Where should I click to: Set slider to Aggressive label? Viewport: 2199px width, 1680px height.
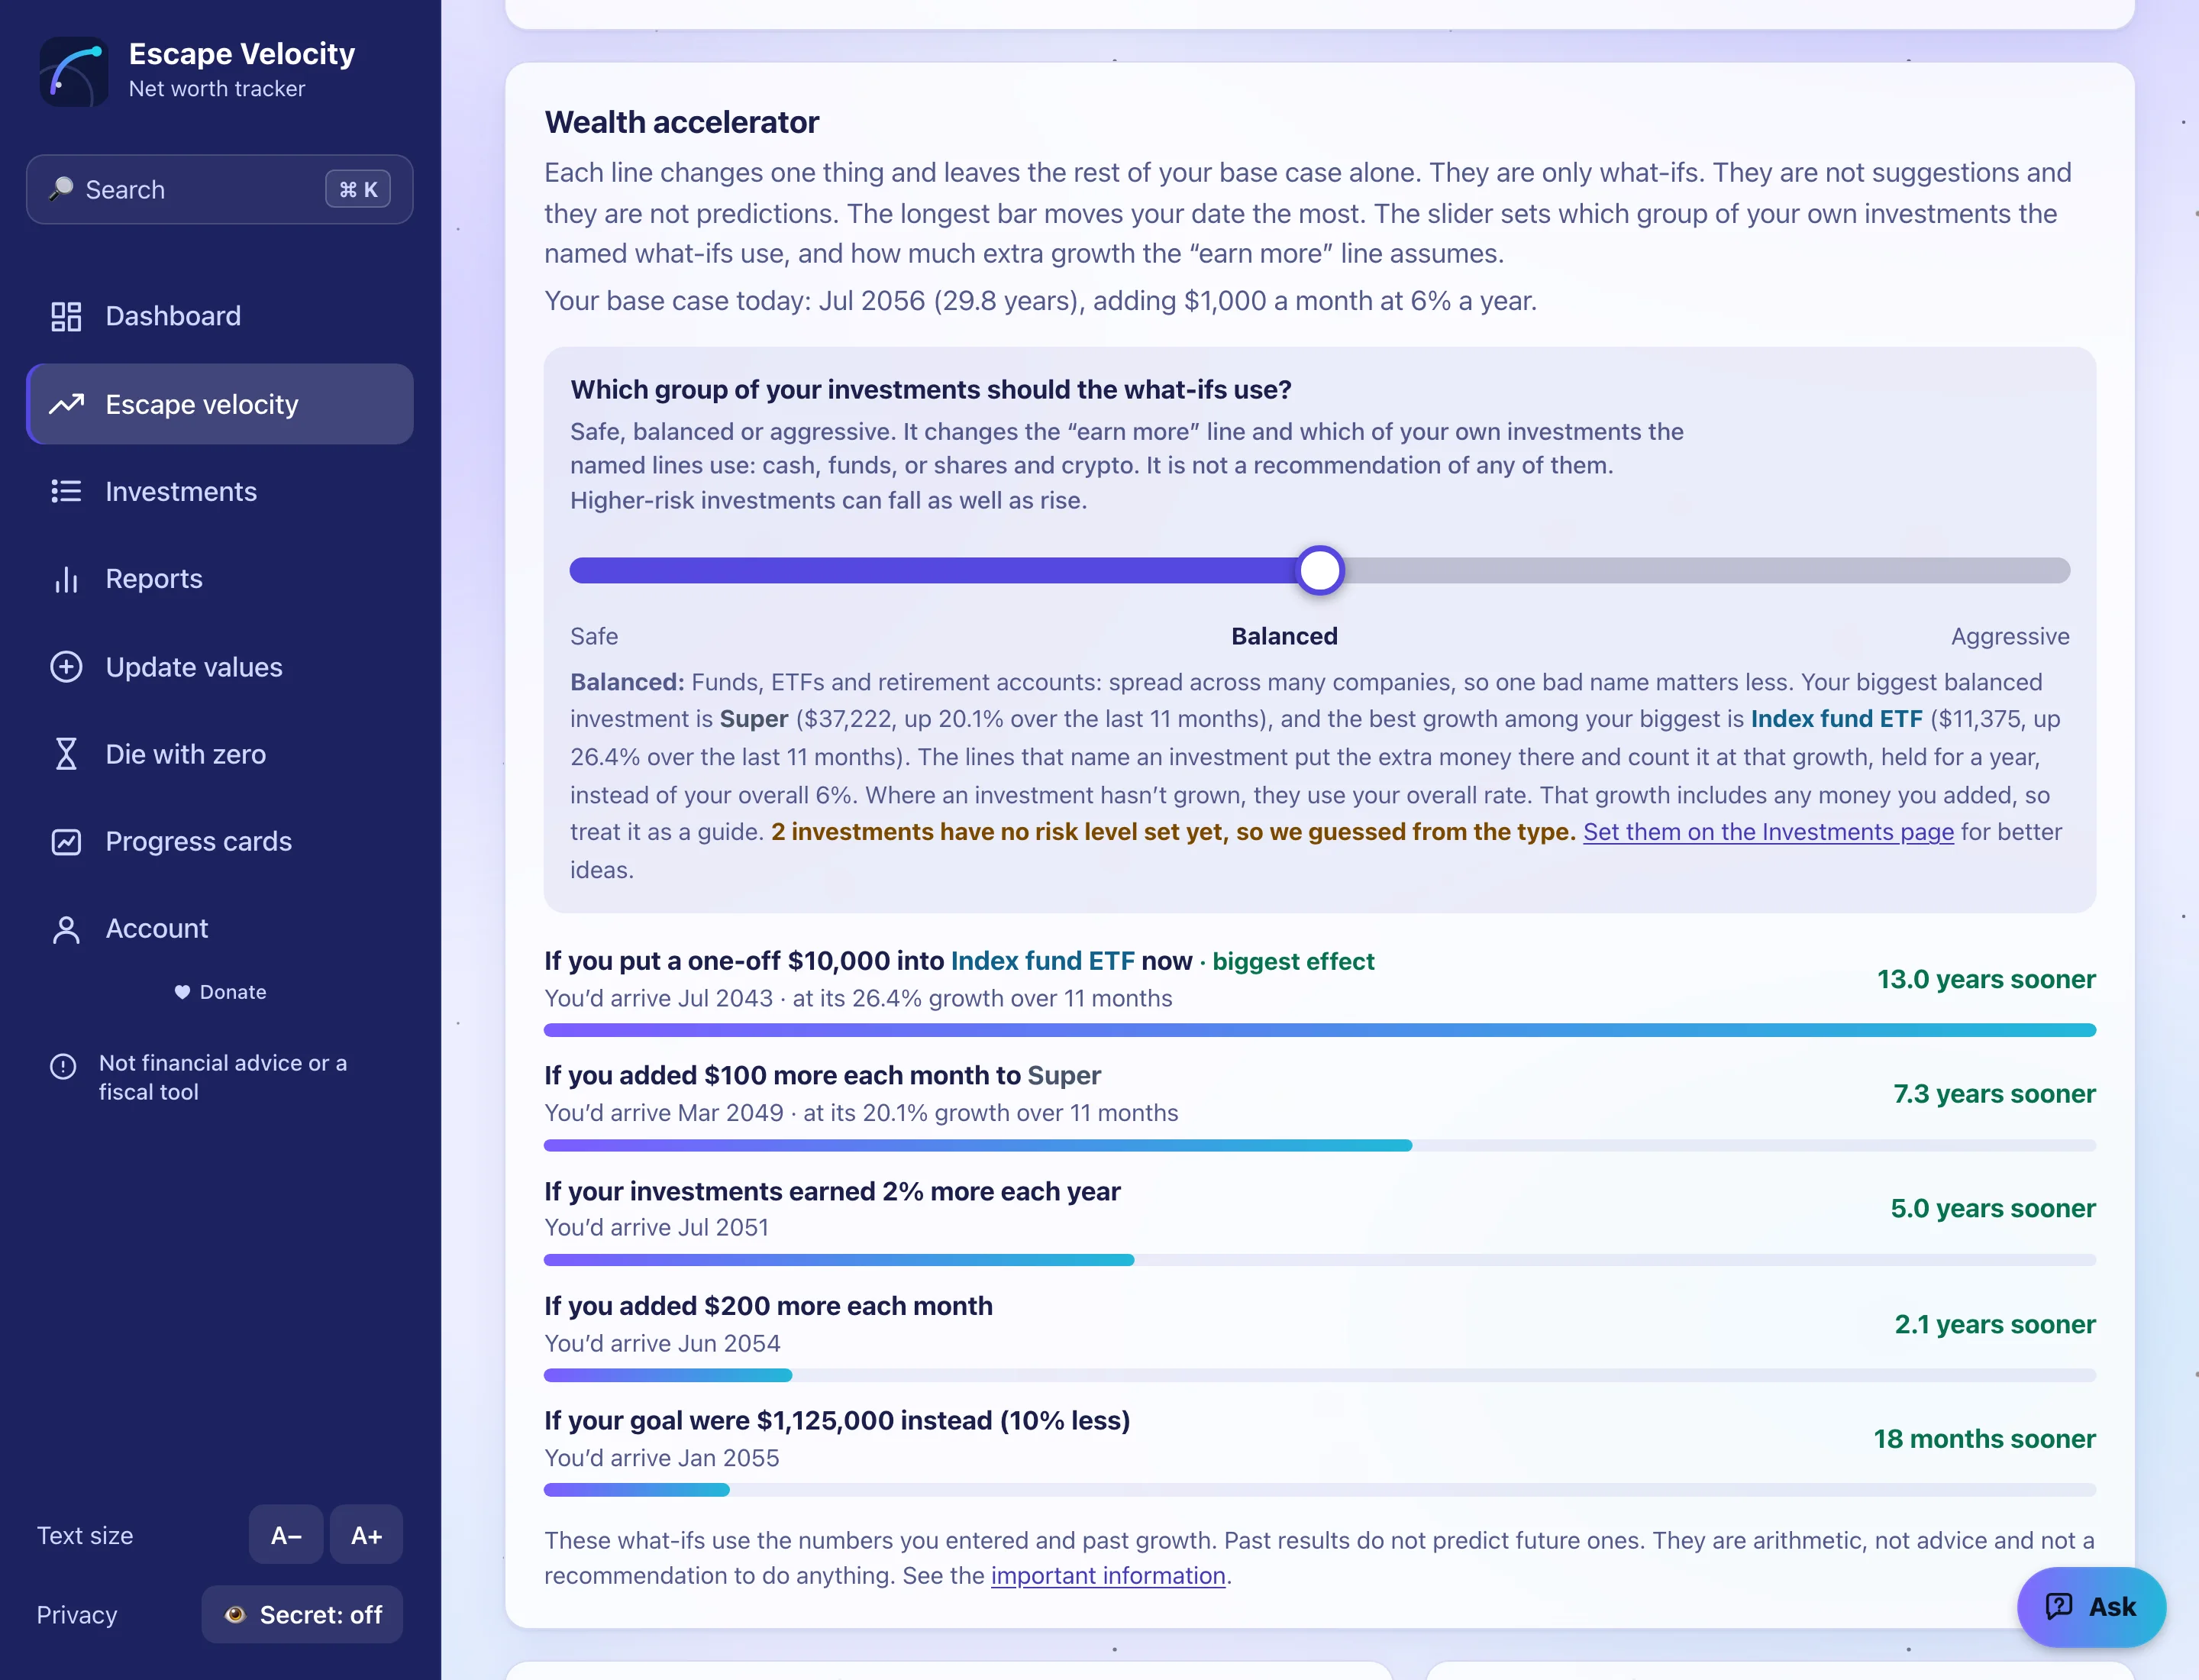pos(2010,636)
